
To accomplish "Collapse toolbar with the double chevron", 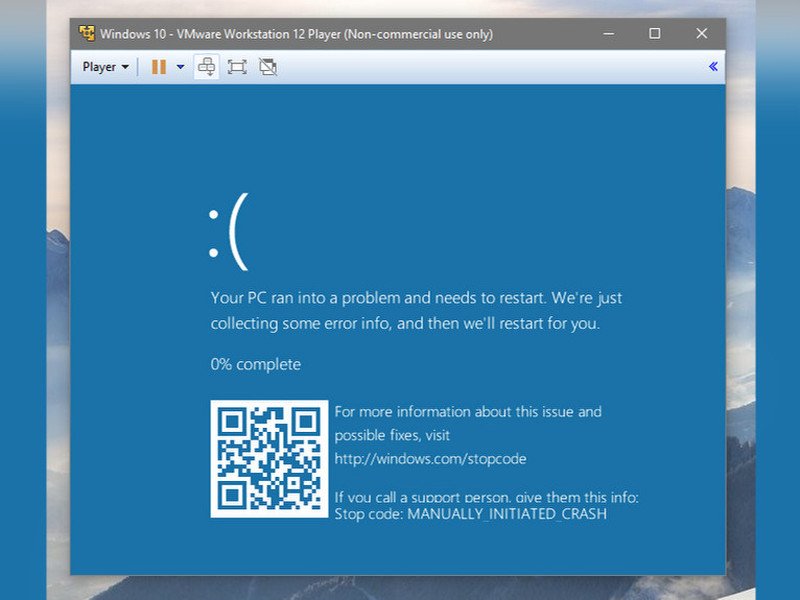I will (x=713, y=66).
